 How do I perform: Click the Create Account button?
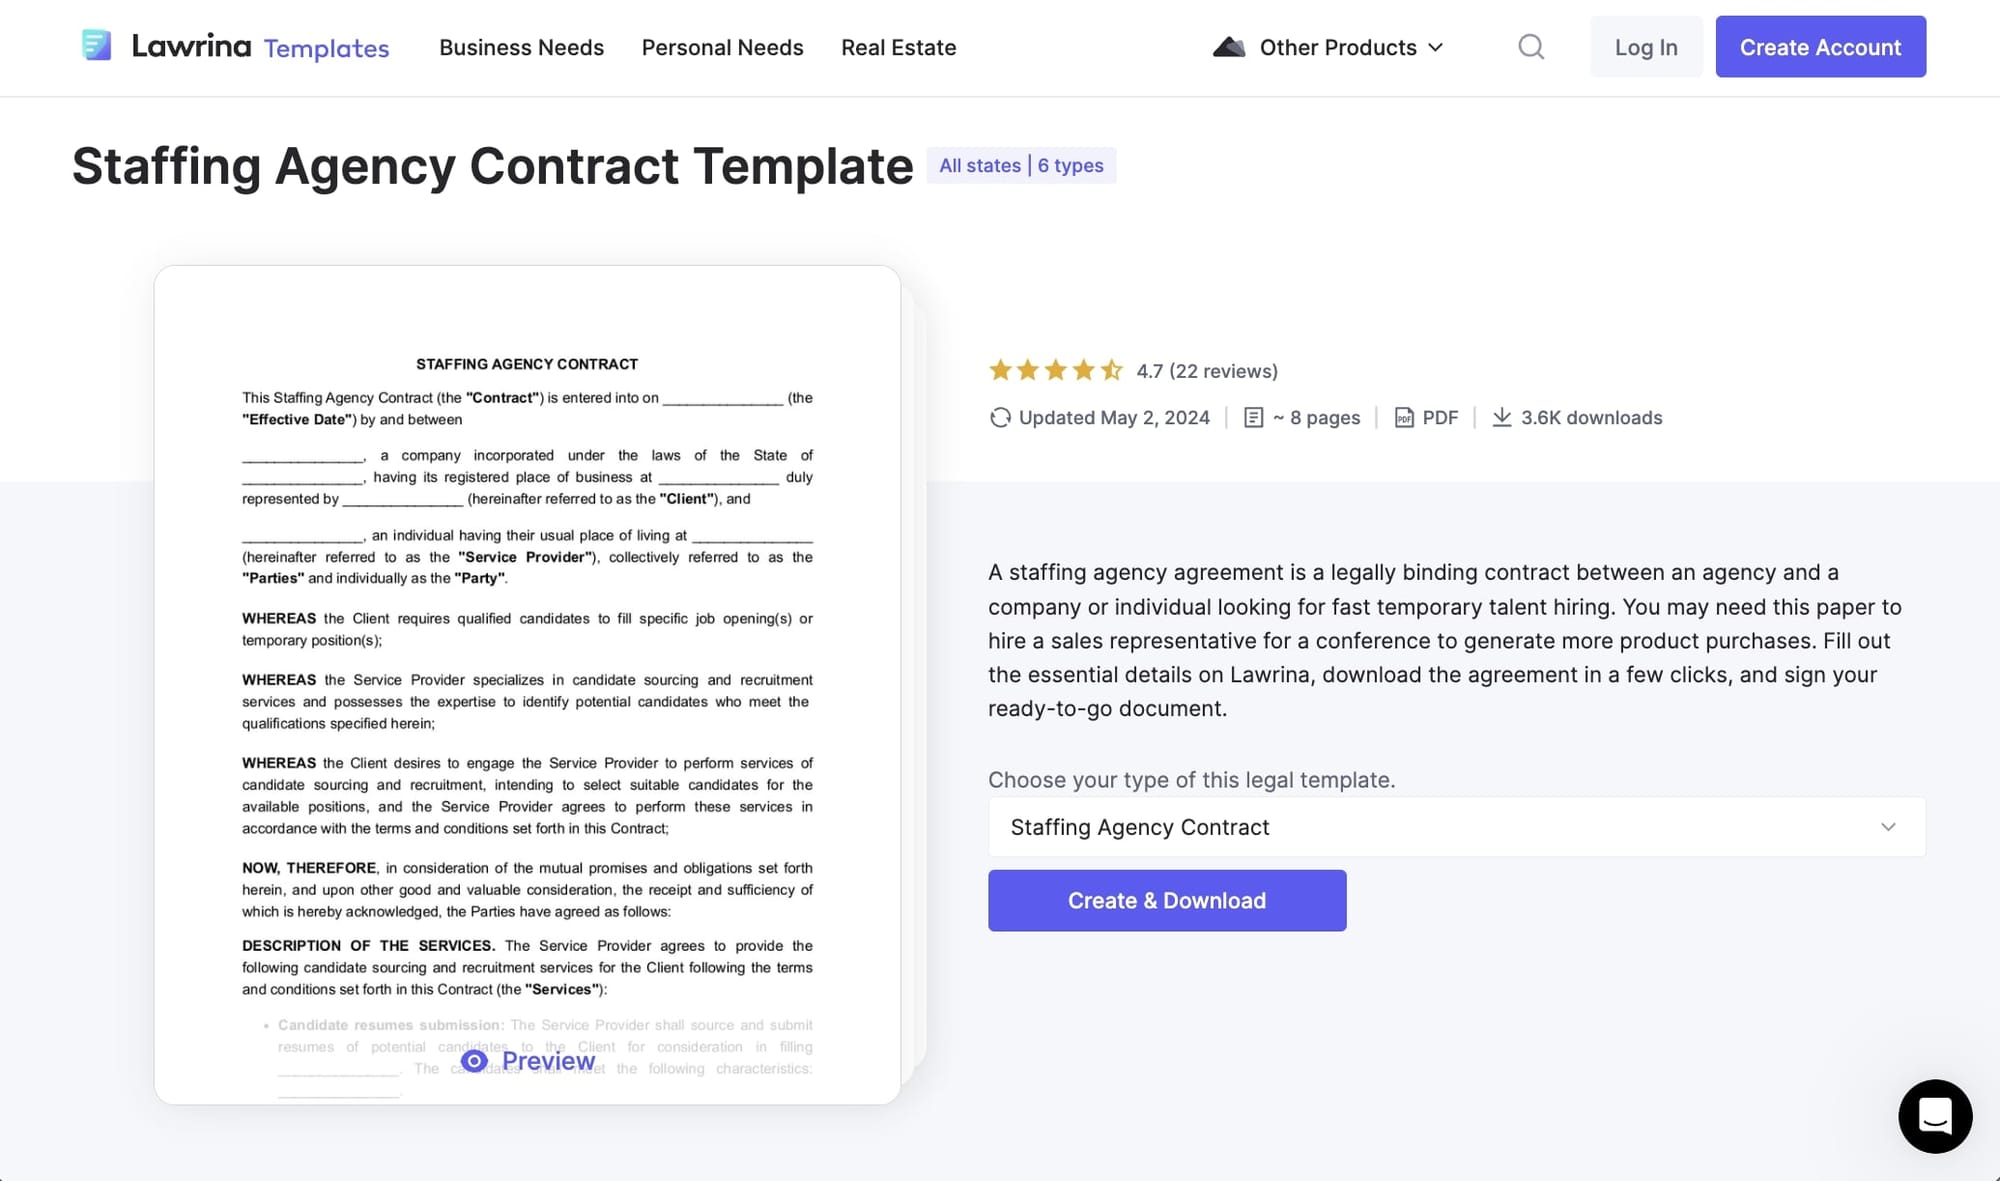point(1820,46)
